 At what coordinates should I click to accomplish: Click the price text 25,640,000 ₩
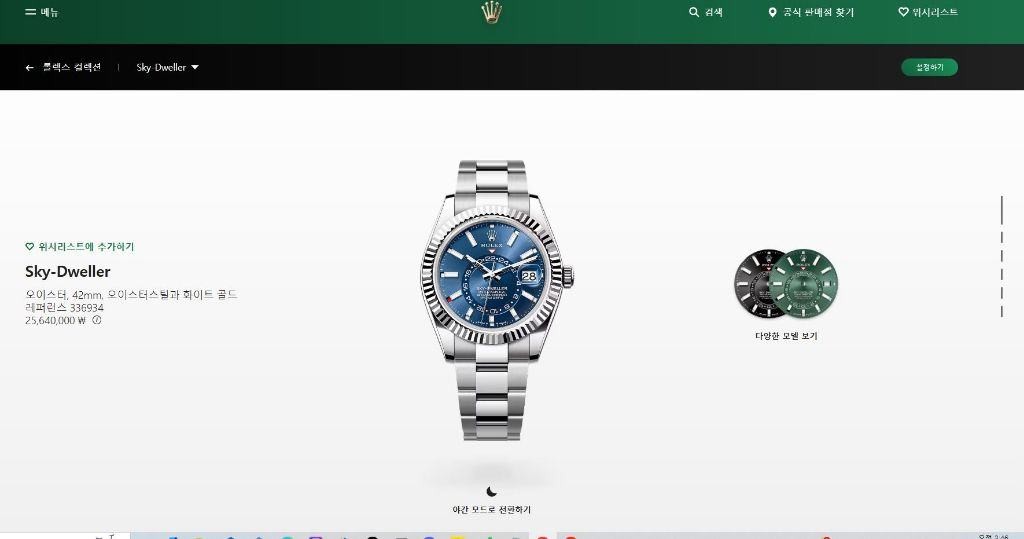click(x=56, y=320)
